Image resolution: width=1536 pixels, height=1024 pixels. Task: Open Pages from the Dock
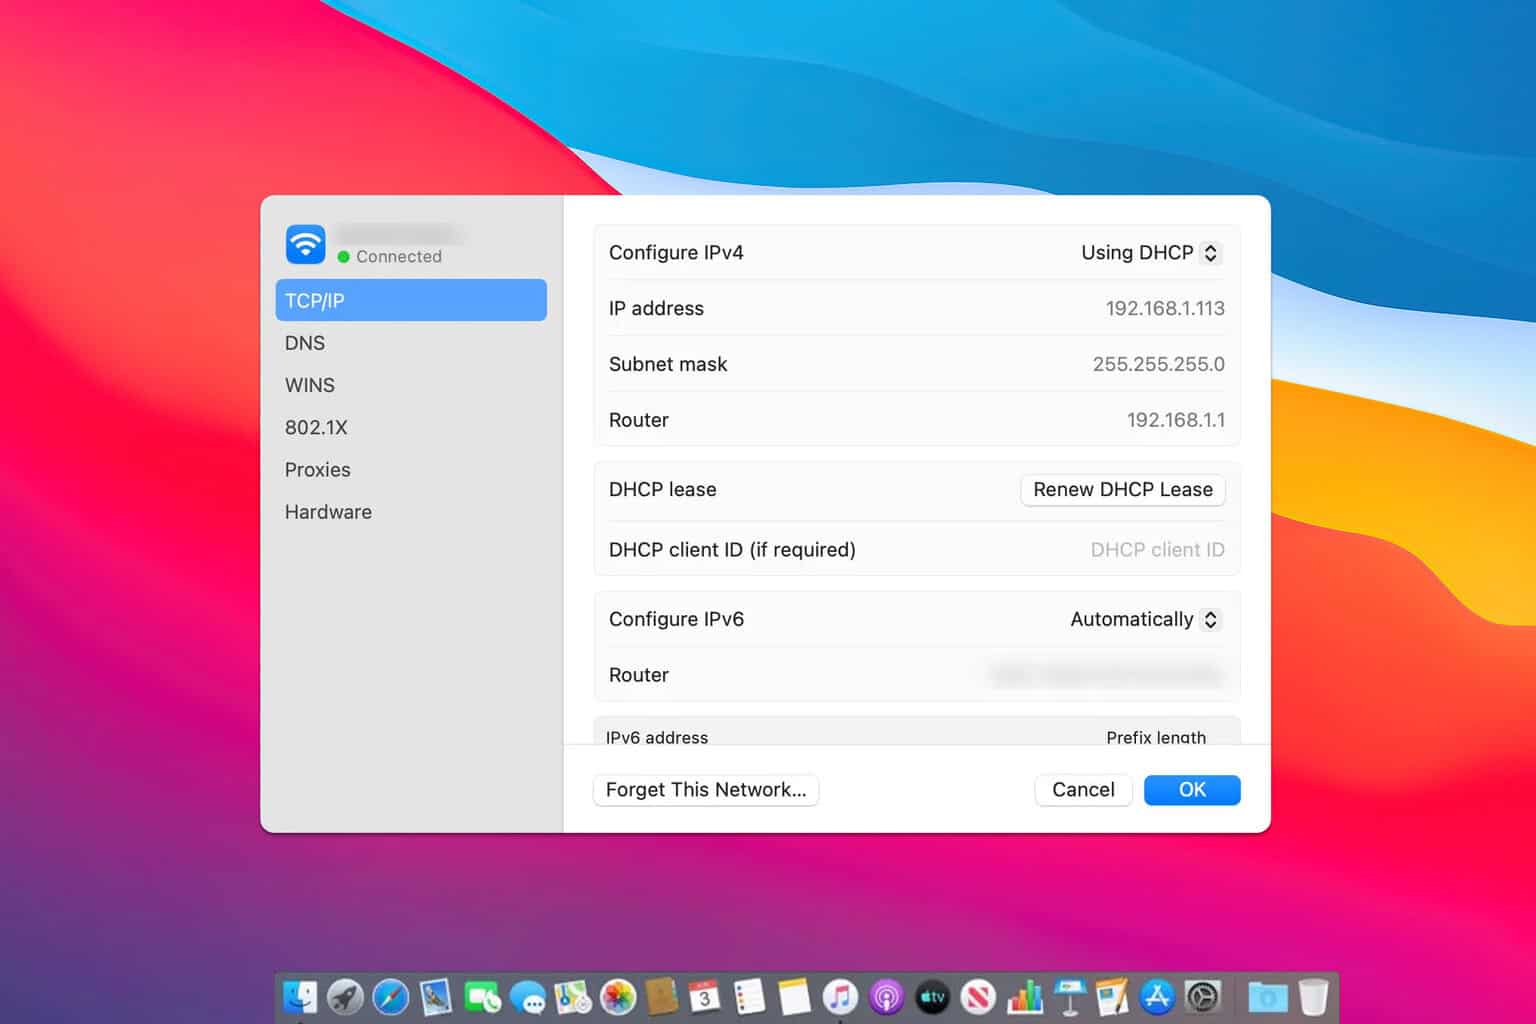1112,997
